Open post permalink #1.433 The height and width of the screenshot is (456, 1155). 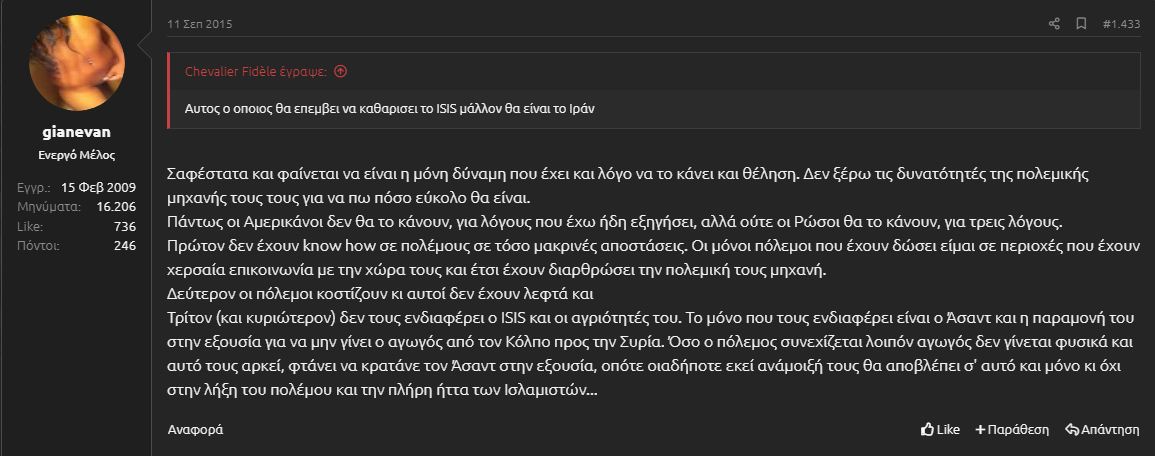[x=1121, y=24]
